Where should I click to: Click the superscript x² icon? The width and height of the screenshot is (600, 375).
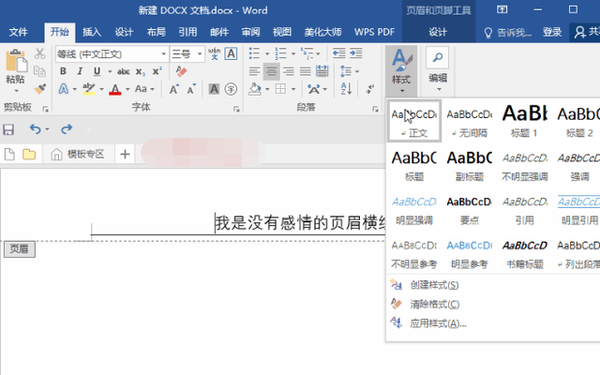tap(157, 71)
